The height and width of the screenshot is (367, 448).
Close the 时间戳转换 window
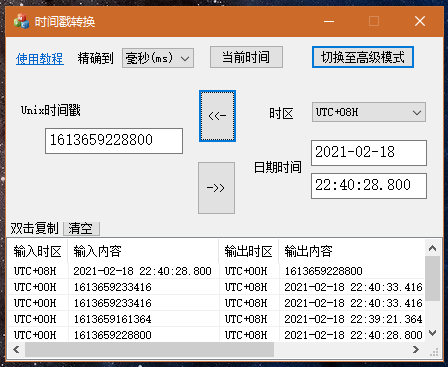tap(420, 21)
